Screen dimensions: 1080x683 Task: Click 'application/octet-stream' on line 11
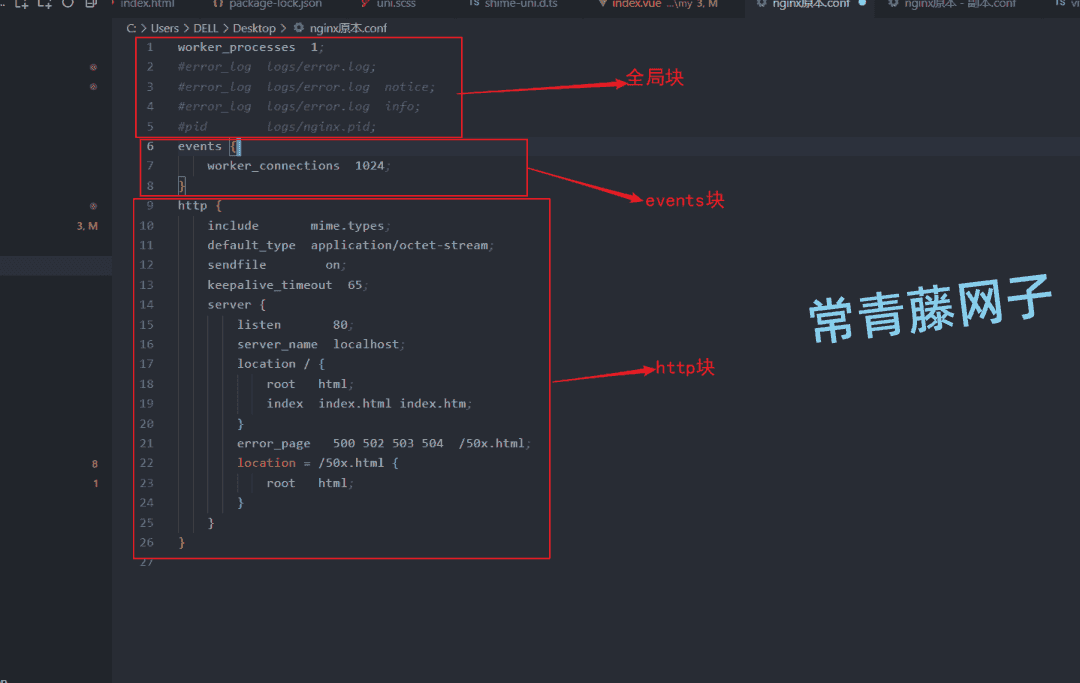(x=399, y=245)
